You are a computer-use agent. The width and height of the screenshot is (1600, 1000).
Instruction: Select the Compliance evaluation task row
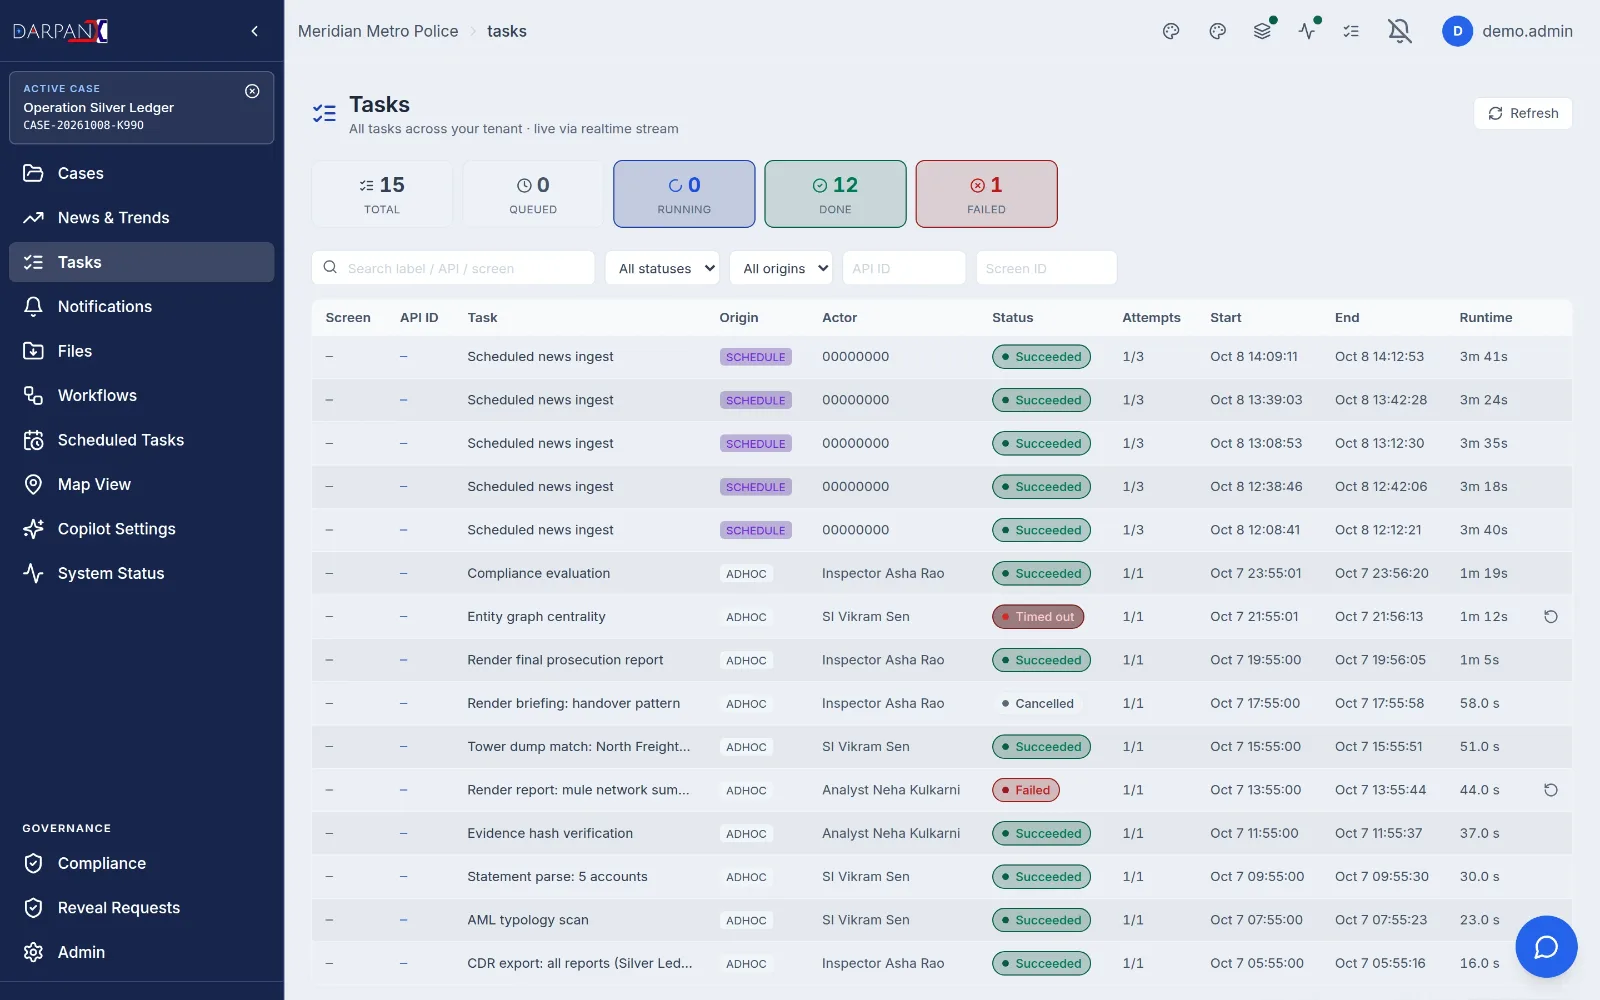(941, 573)
